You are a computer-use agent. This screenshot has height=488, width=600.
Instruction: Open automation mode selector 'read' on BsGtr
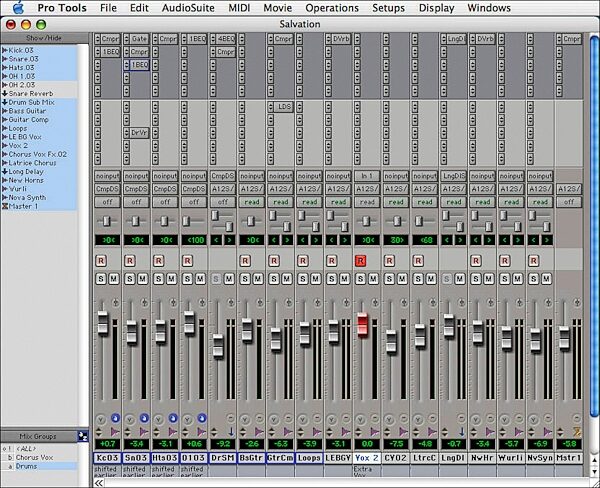252,202
